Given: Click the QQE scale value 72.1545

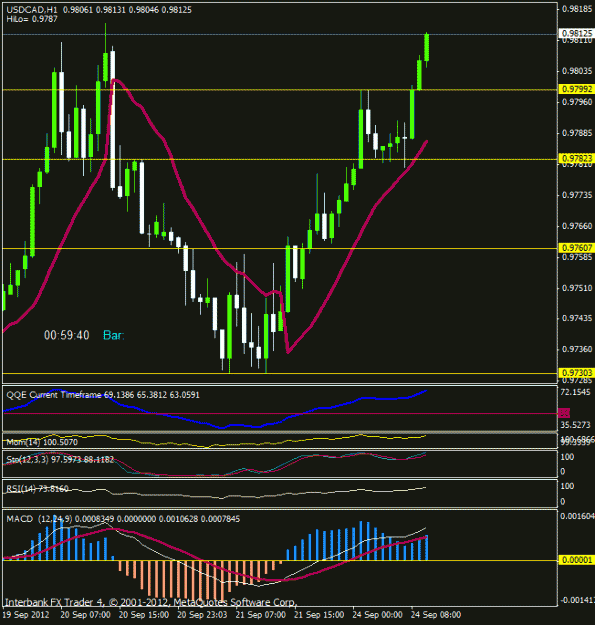Looking at the screenshot, I should [x=575, y=392].
